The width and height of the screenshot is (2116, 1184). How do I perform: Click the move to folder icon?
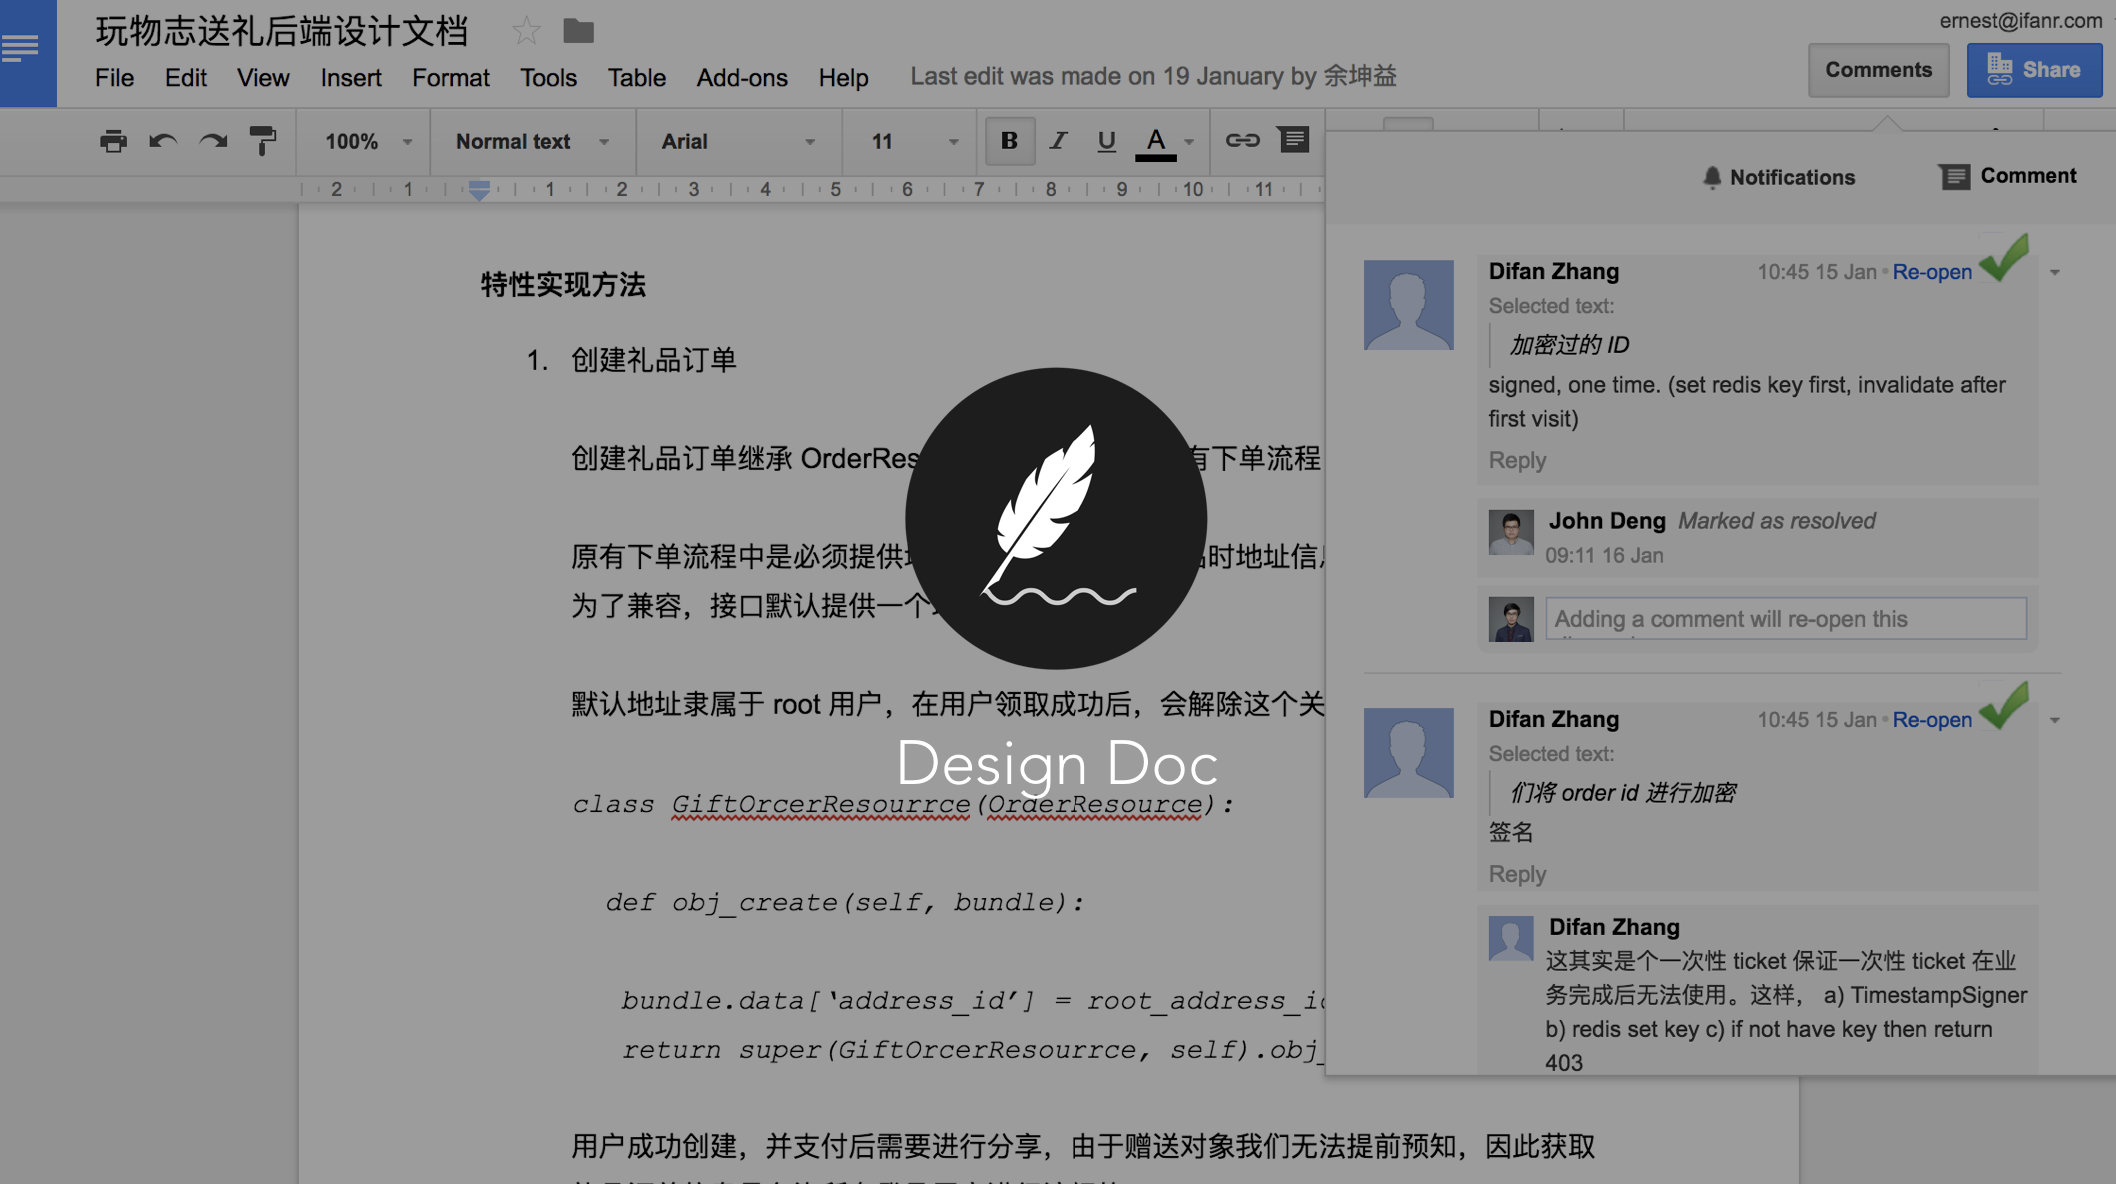(x=578, y=31)
